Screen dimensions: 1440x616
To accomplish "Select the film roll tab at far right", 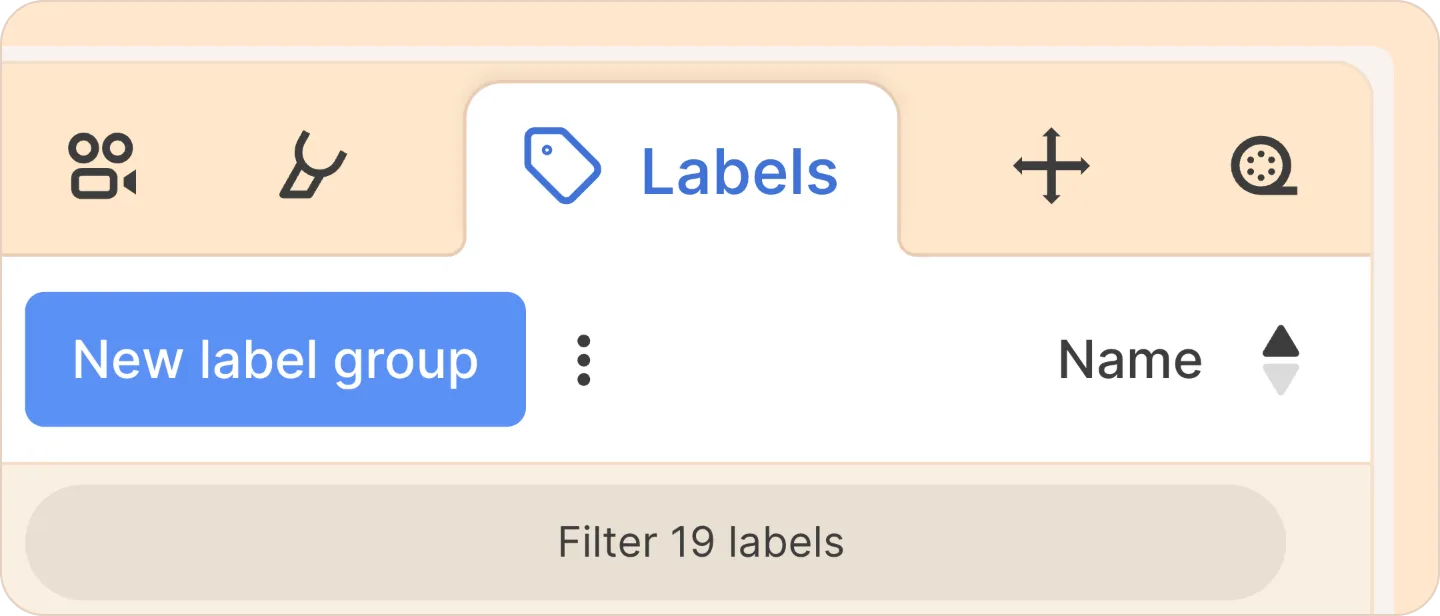I will (1264, 166).
